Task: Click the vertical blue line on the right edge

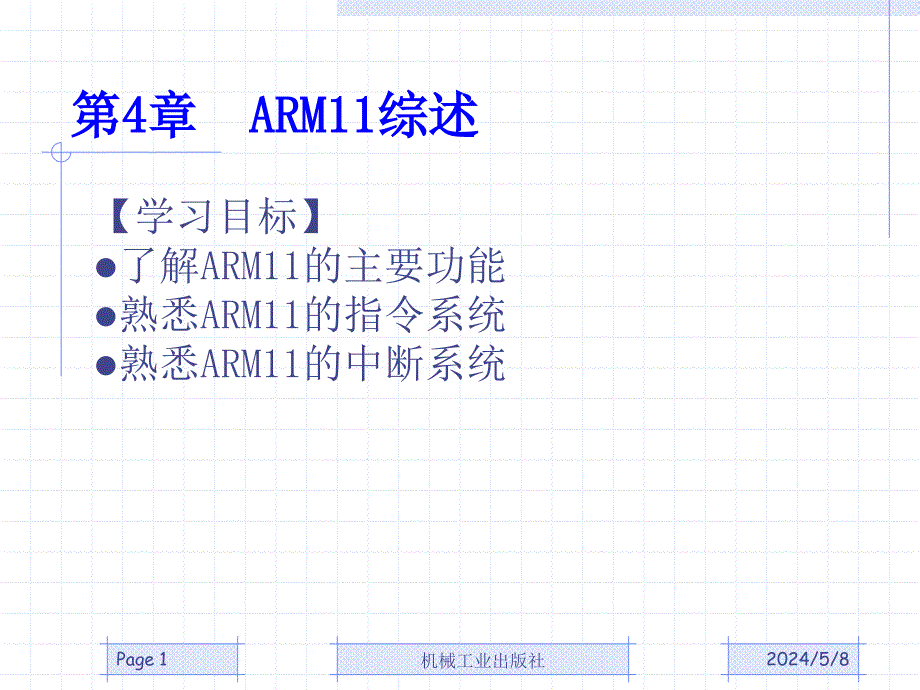Action: 889,120
